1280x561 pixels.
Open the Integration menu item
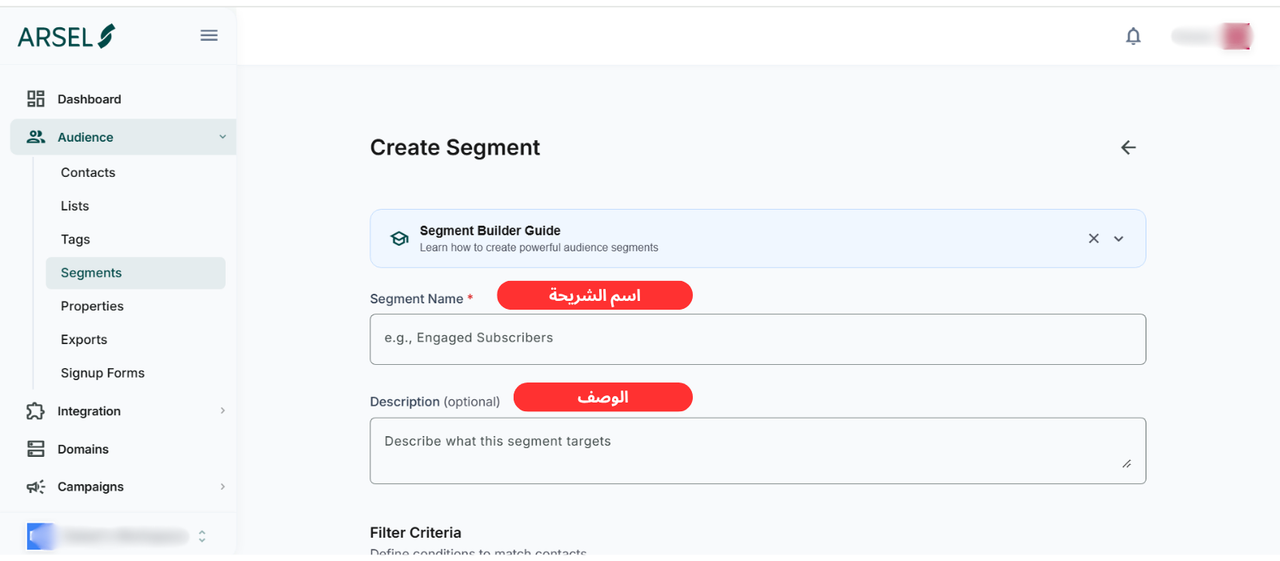click(89, 411)
